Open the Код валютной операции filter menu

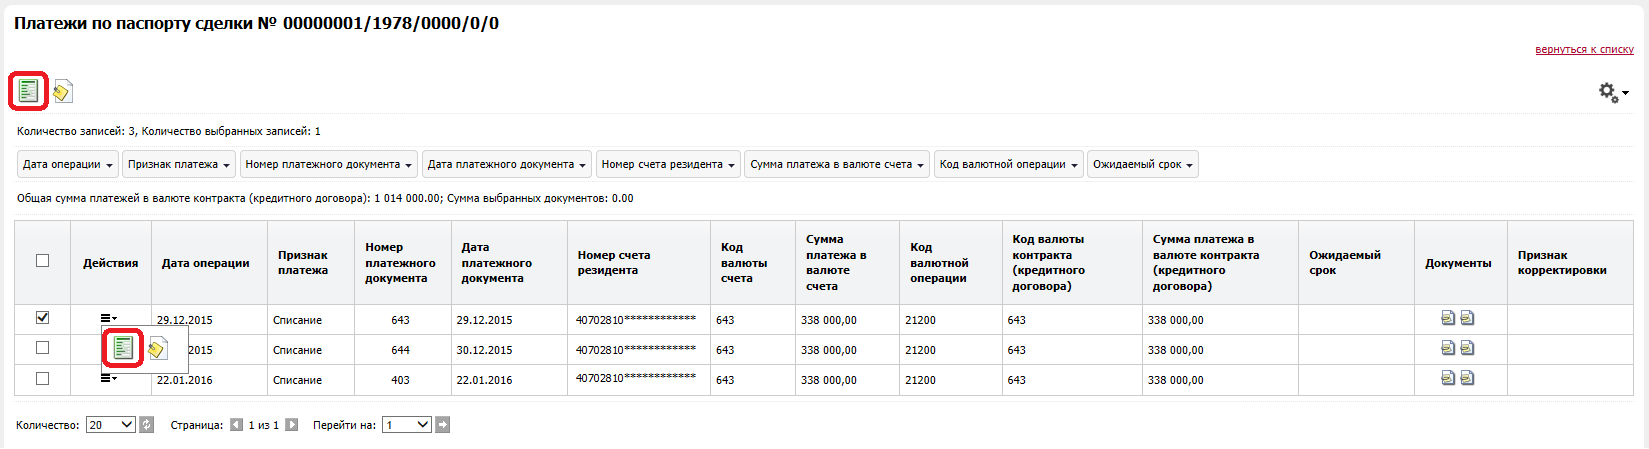coord(1008,164)
